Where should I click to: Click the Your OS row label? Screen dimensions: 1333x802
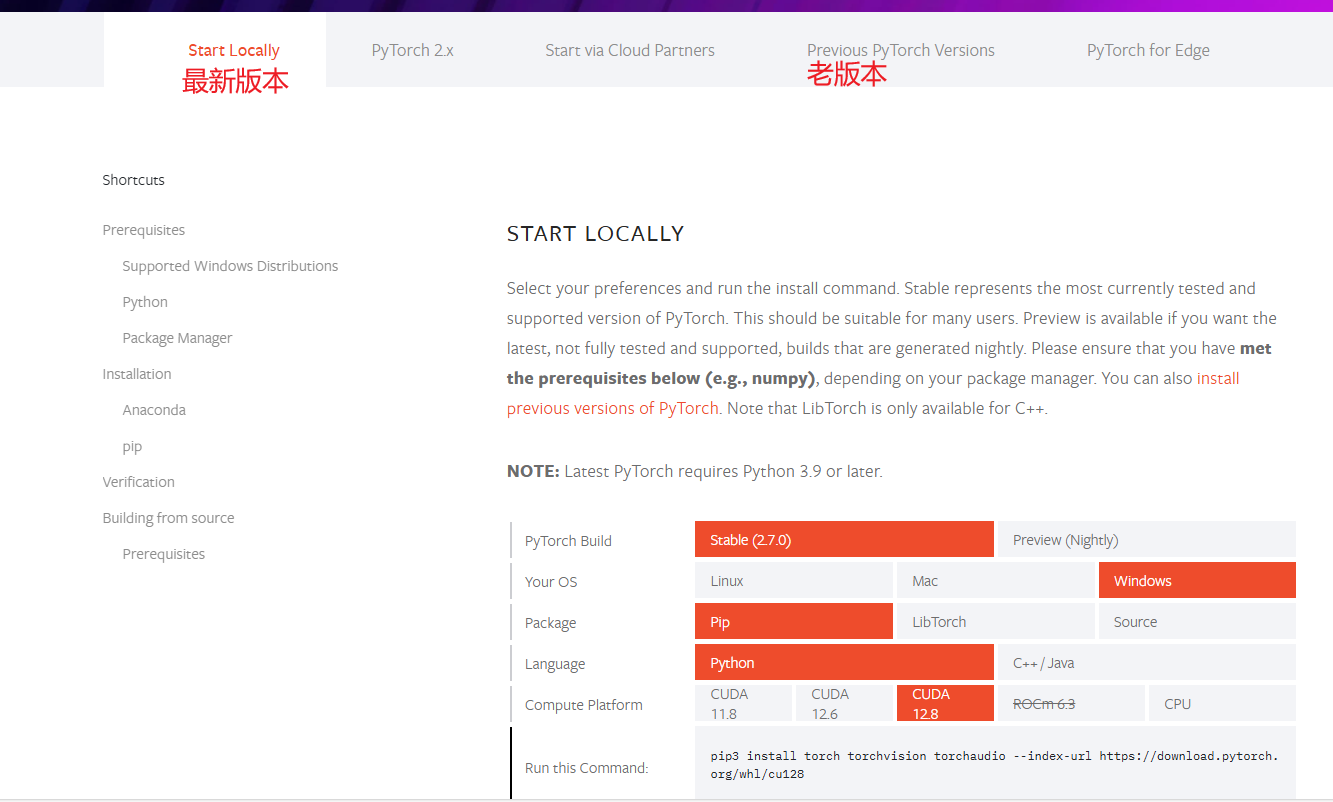(551, 581)
